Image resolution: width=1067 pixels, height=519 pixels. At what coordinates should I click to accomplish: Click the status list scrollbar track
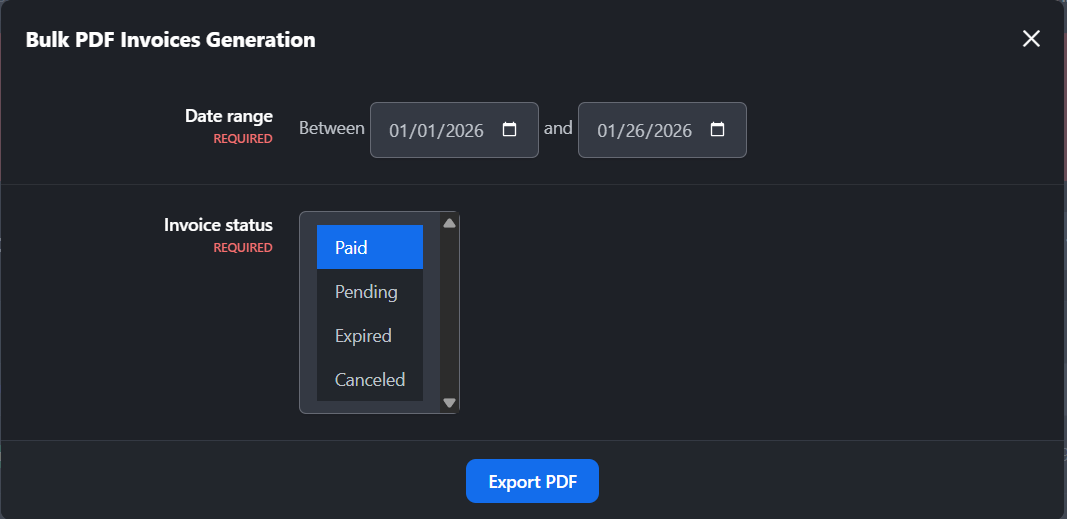[449, 313]
